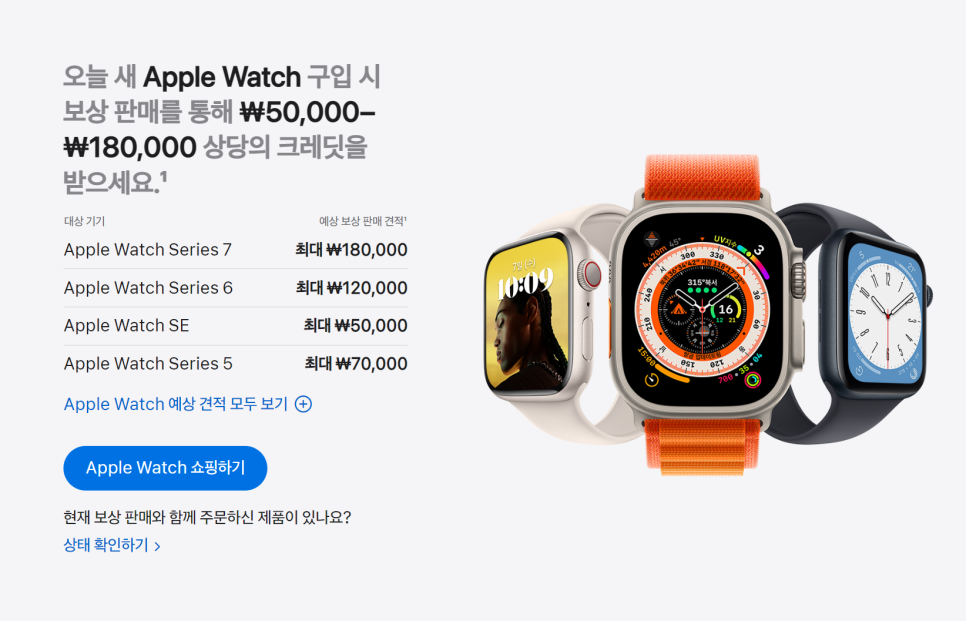Click the 예상 보상 판매 견적 column header
Screen dimensions: 966x621
363,221
